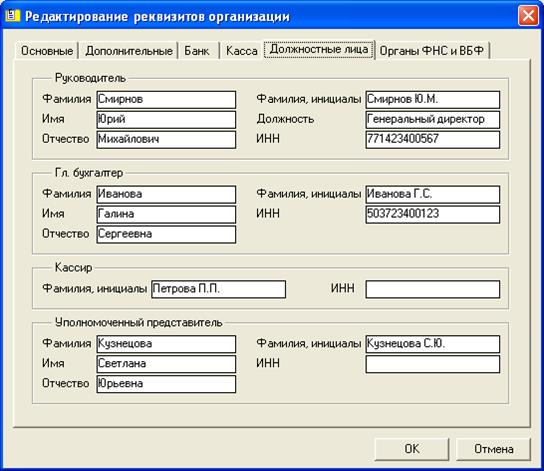Open the Дополнительные tab
This screenshot has width=544, height=471.
(129, 51)
